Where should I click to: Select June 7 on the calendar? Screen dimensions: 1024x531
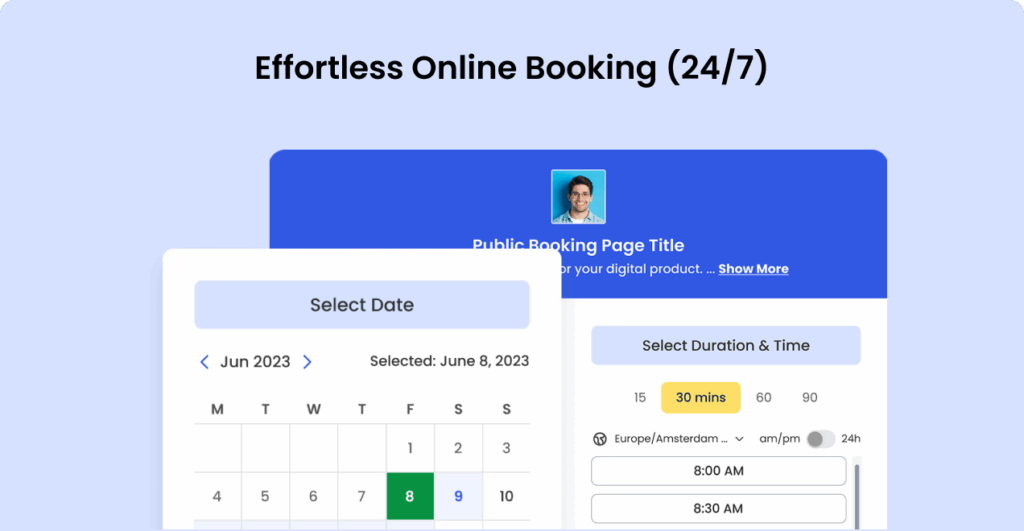(x=362, y=496)
